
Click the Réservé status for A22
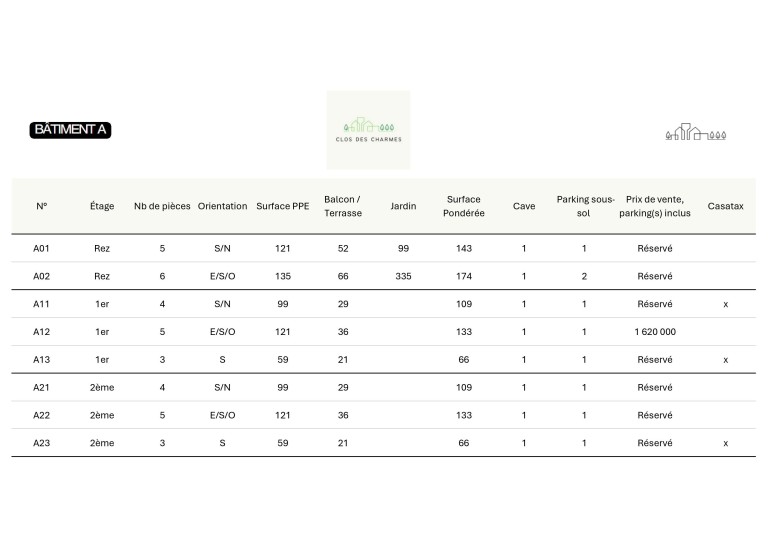pyautogui.click(x=655, y=415)
